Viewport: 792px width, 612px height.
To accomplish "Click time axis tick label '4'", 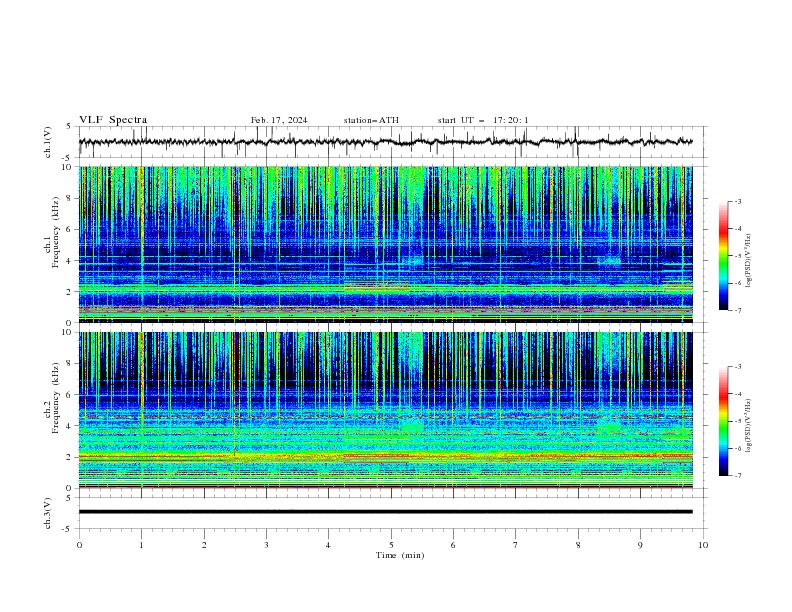I will (x=328, y=545).
